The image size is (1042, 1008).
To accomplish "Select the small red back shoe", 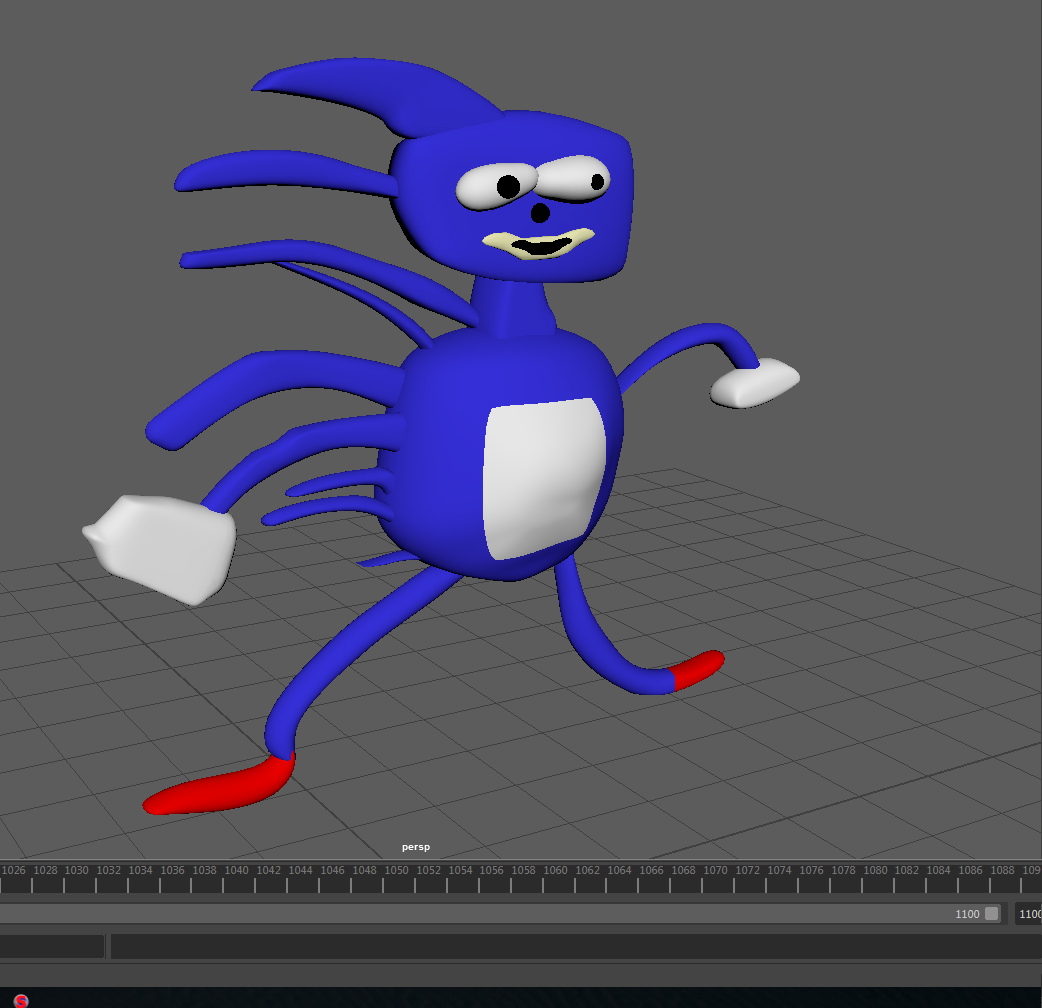I will tap(698, 668).
